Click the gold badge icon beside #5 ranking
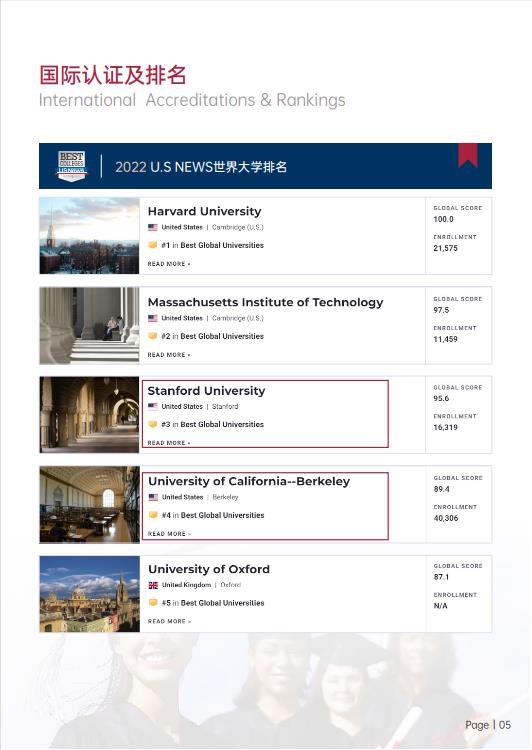This screenshot has width=532, height=750. pyautogui.click(x=153, y=603)
